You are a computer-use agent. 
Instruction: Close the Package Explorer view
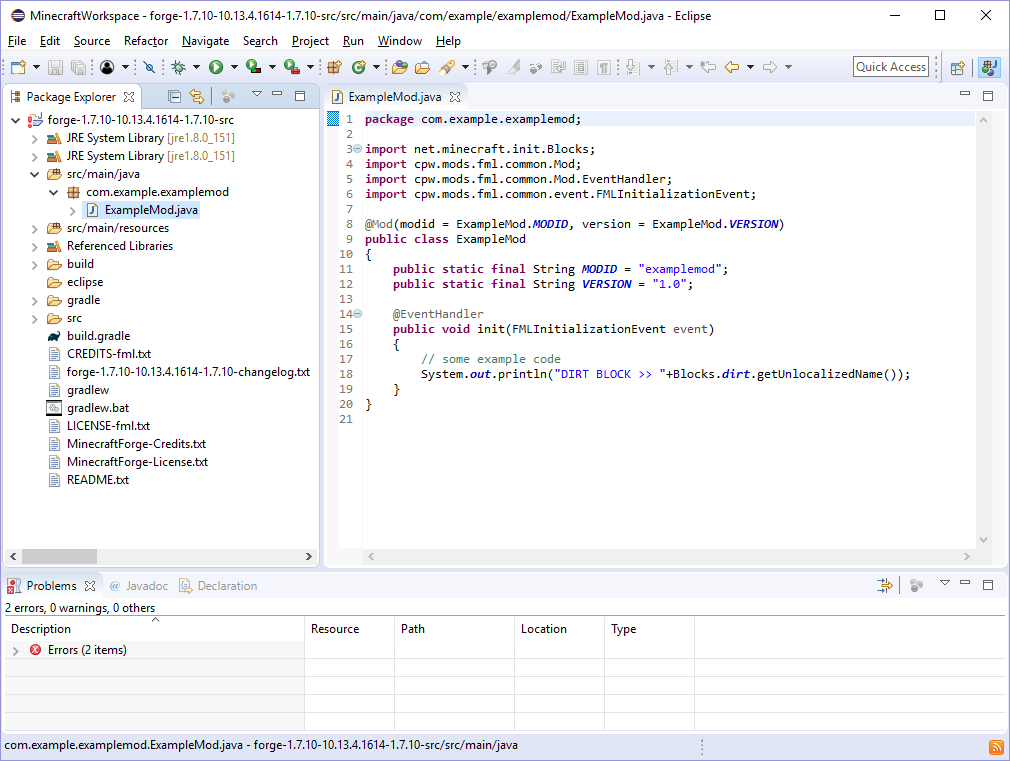pos(129,97)
